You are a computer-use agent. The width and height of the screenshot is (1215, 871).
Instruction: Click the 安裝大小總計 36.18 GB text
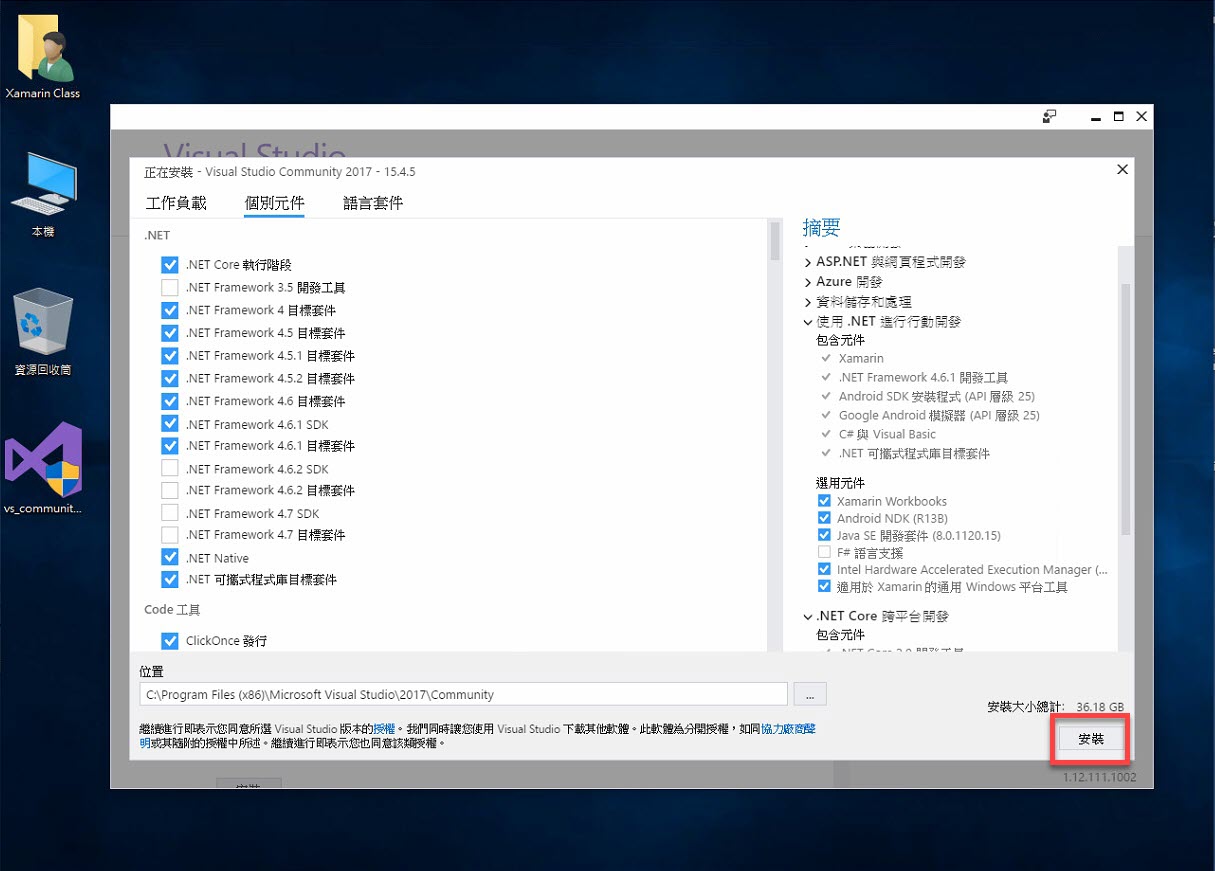1055,707
